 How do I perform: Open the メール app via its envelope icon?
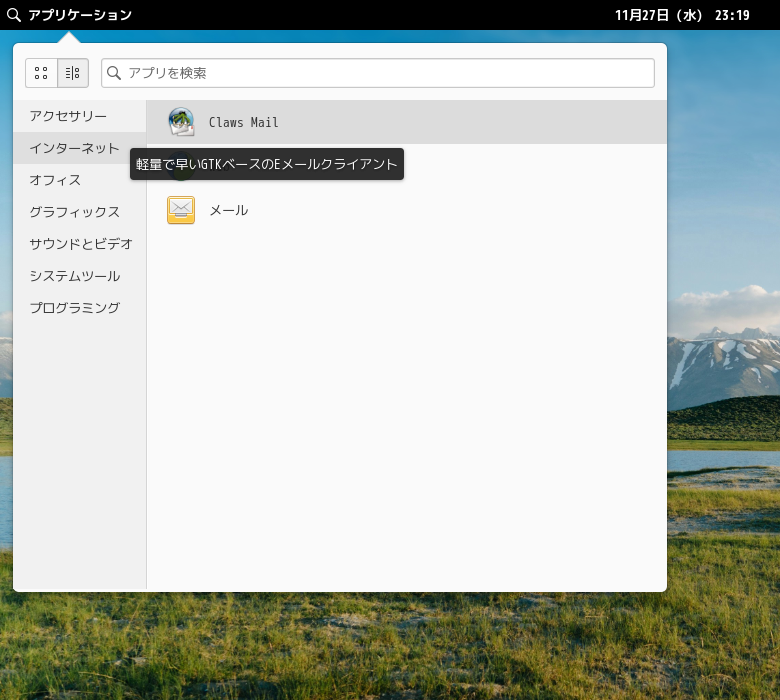(x=181, y=210)
